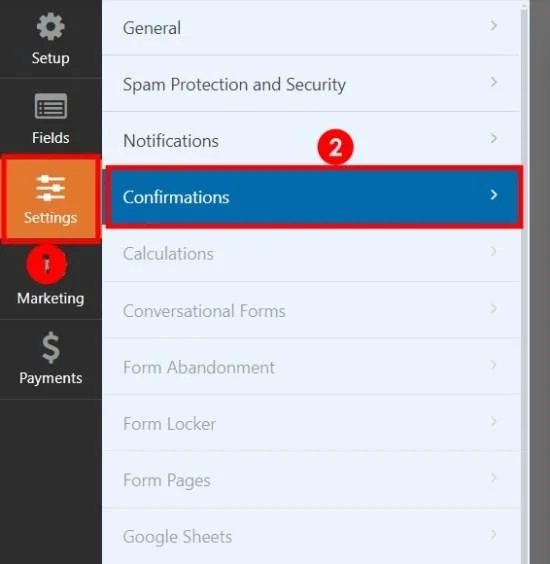Open the Confirmations settings panel
The image size is (550, 564).
pos(314,197)
